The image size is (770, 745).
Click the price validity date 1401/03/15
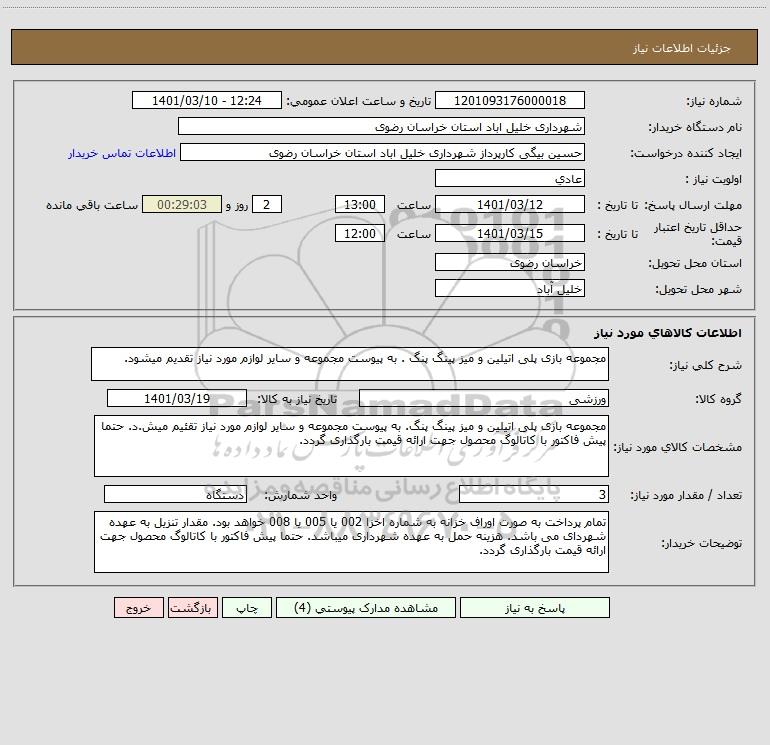click(510, 233)
